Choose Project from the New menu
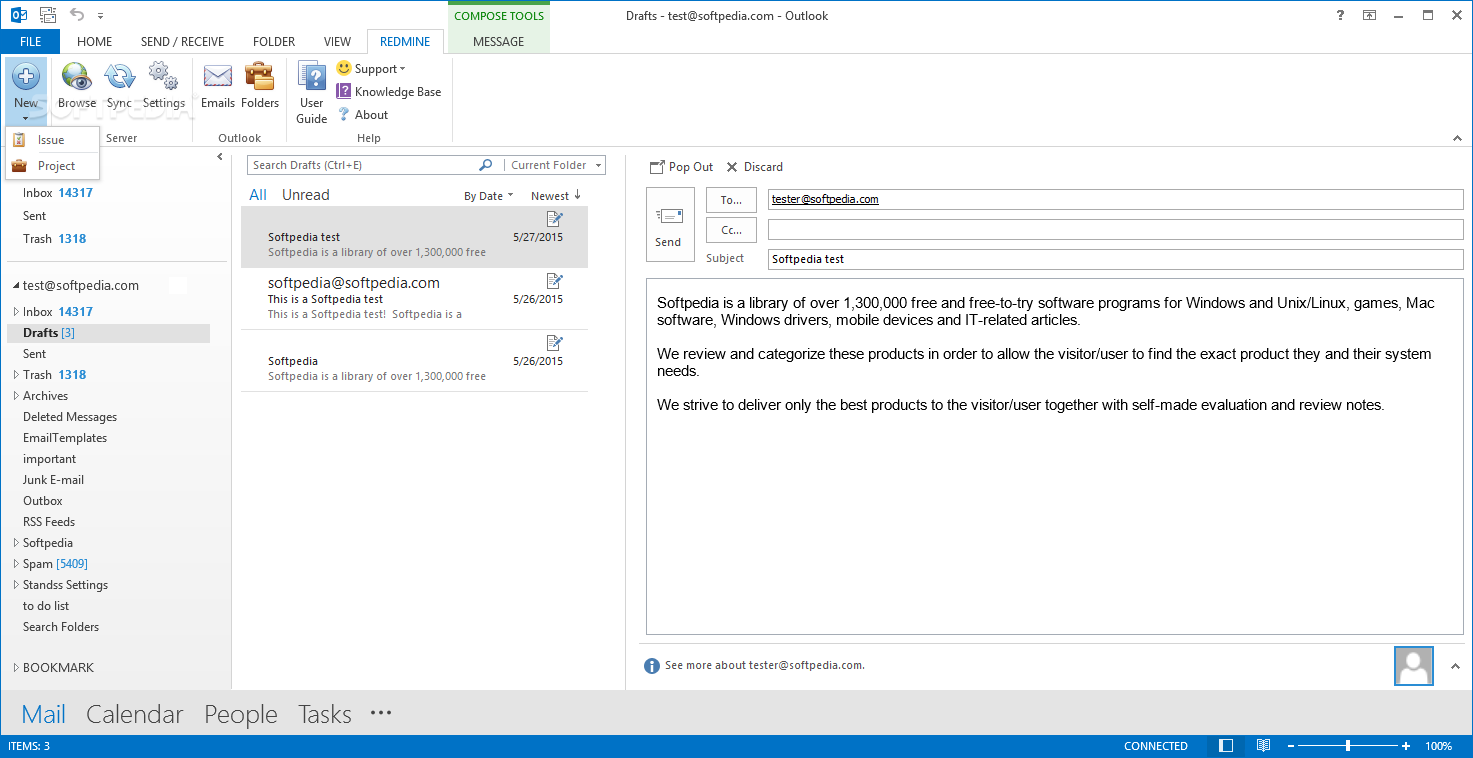The image size is (1473, 758). pyautogui.click(x=52, y=166)
